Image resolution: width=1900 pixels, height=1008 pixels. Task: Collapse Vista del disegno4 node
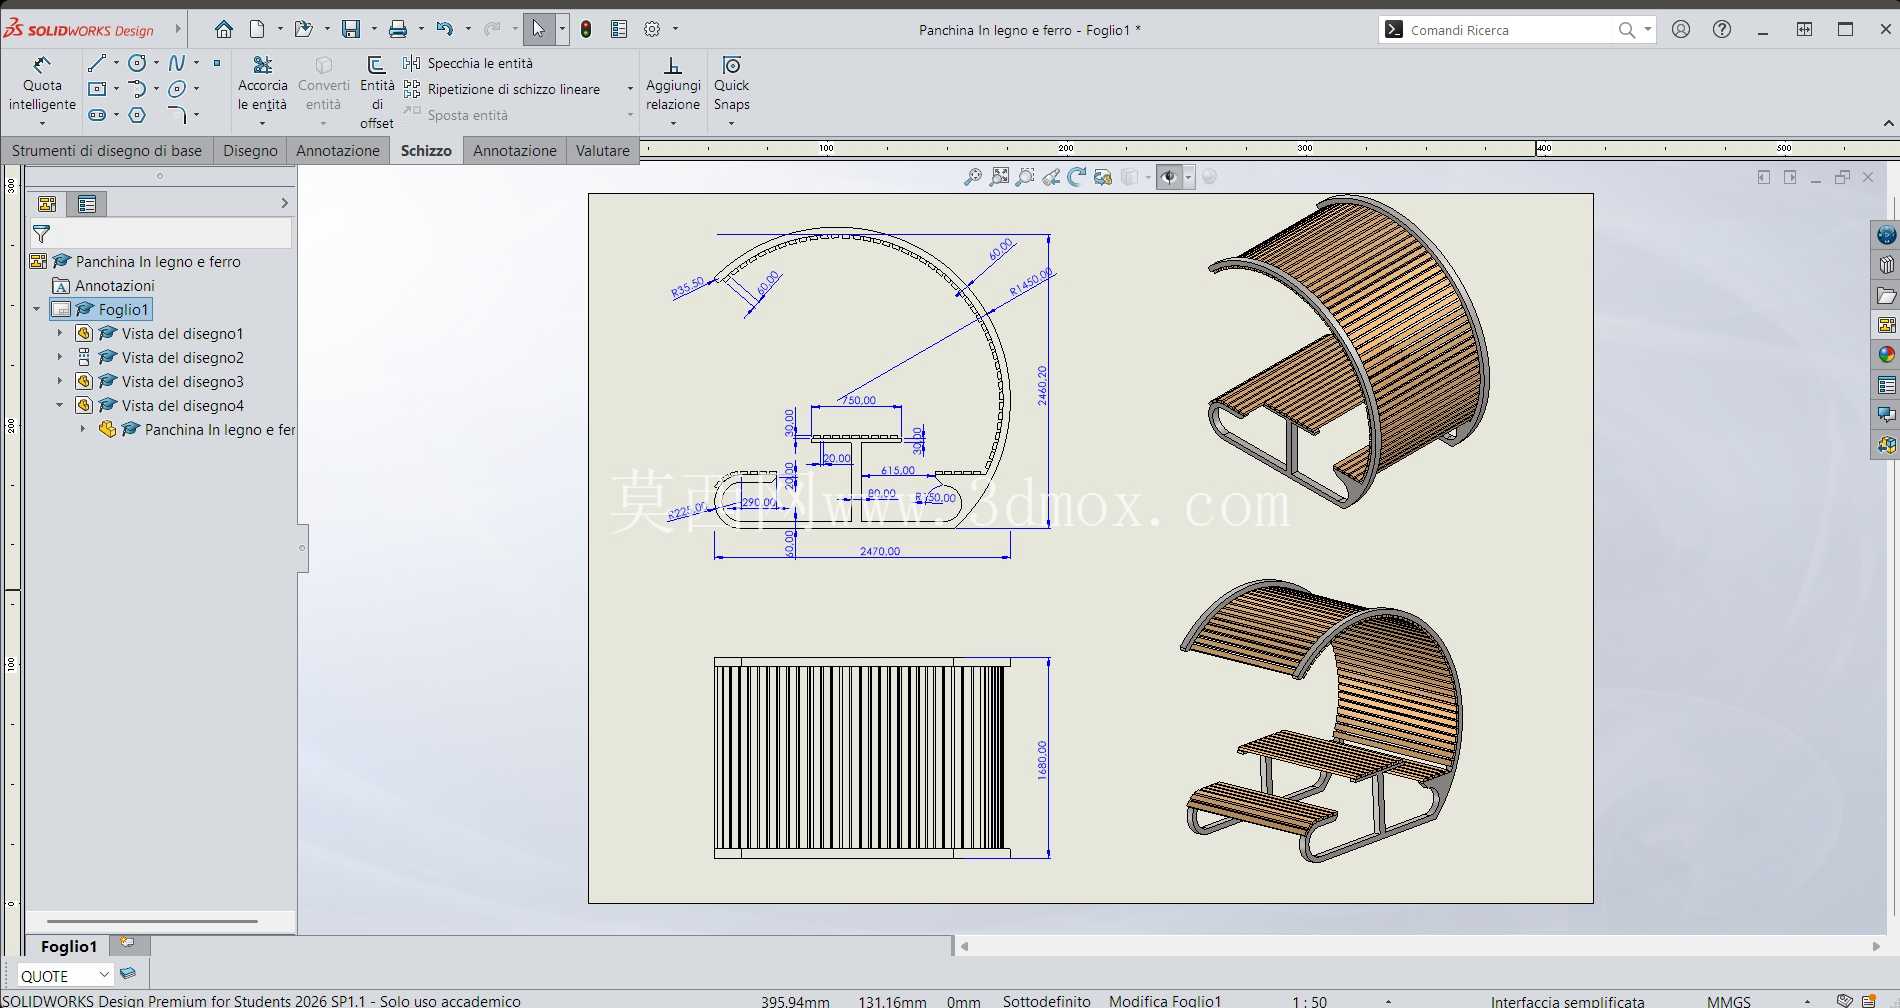pos(60,405)
